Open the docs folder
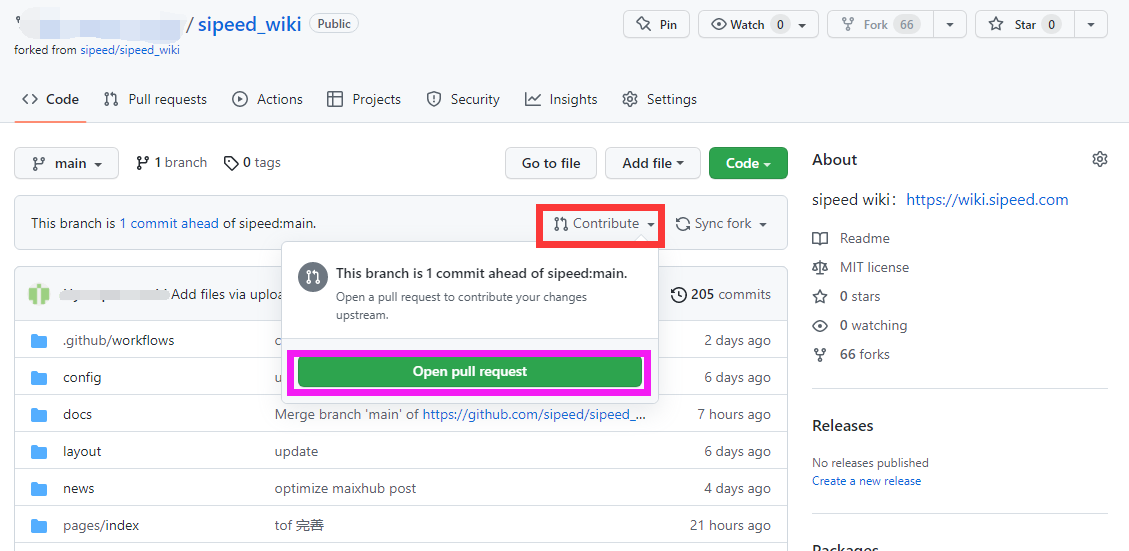Screen dimensions: 1129x551 [78, 414]
